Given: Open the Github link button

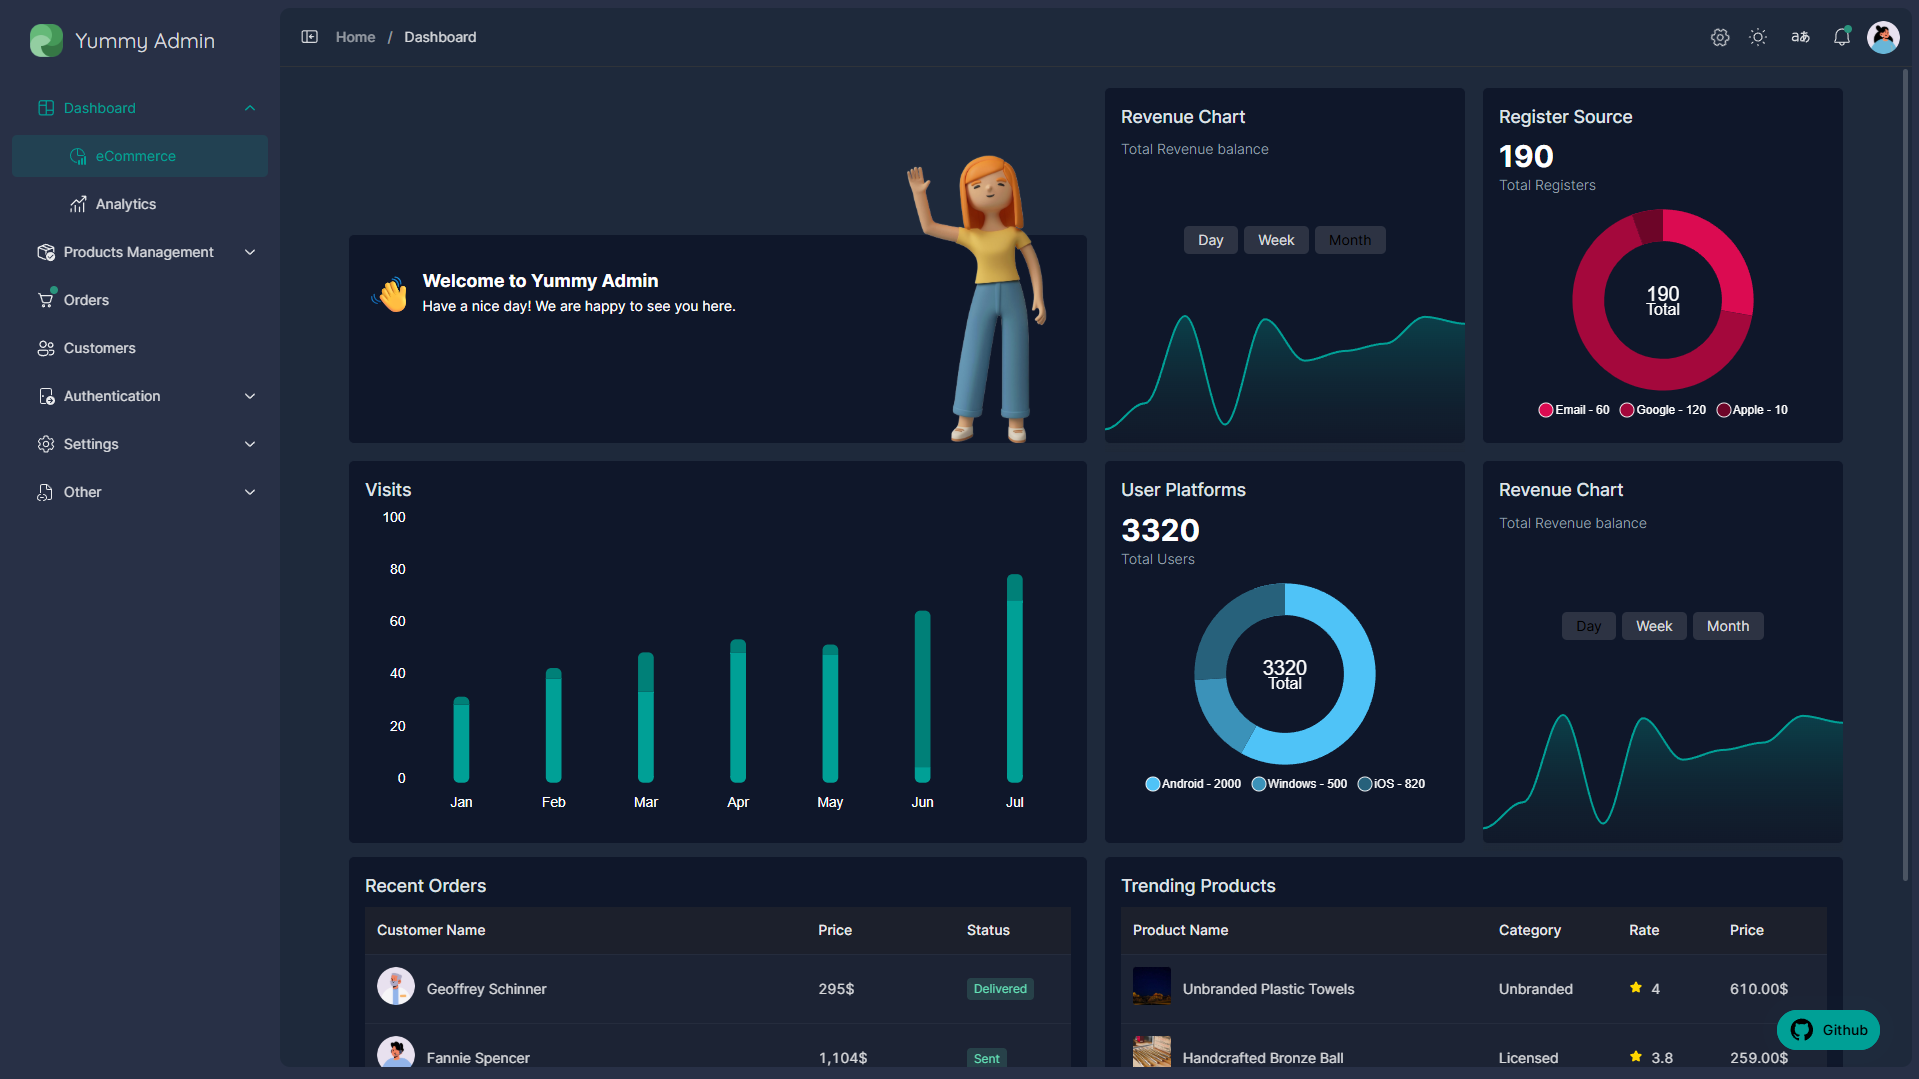Looking at the screenshot, I should [1828, 1030].
